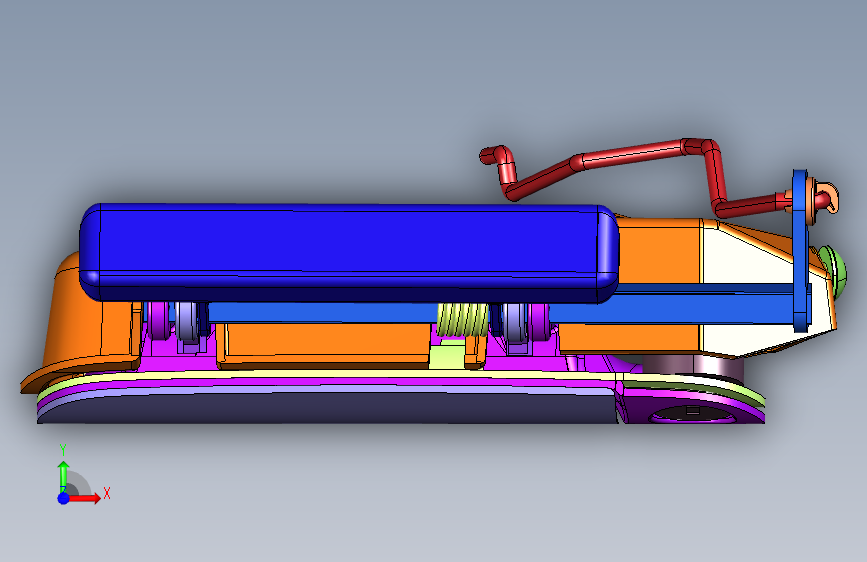Select the large blue handle grip body
Viewport: 867px width, 562px height.
(348, 253)
